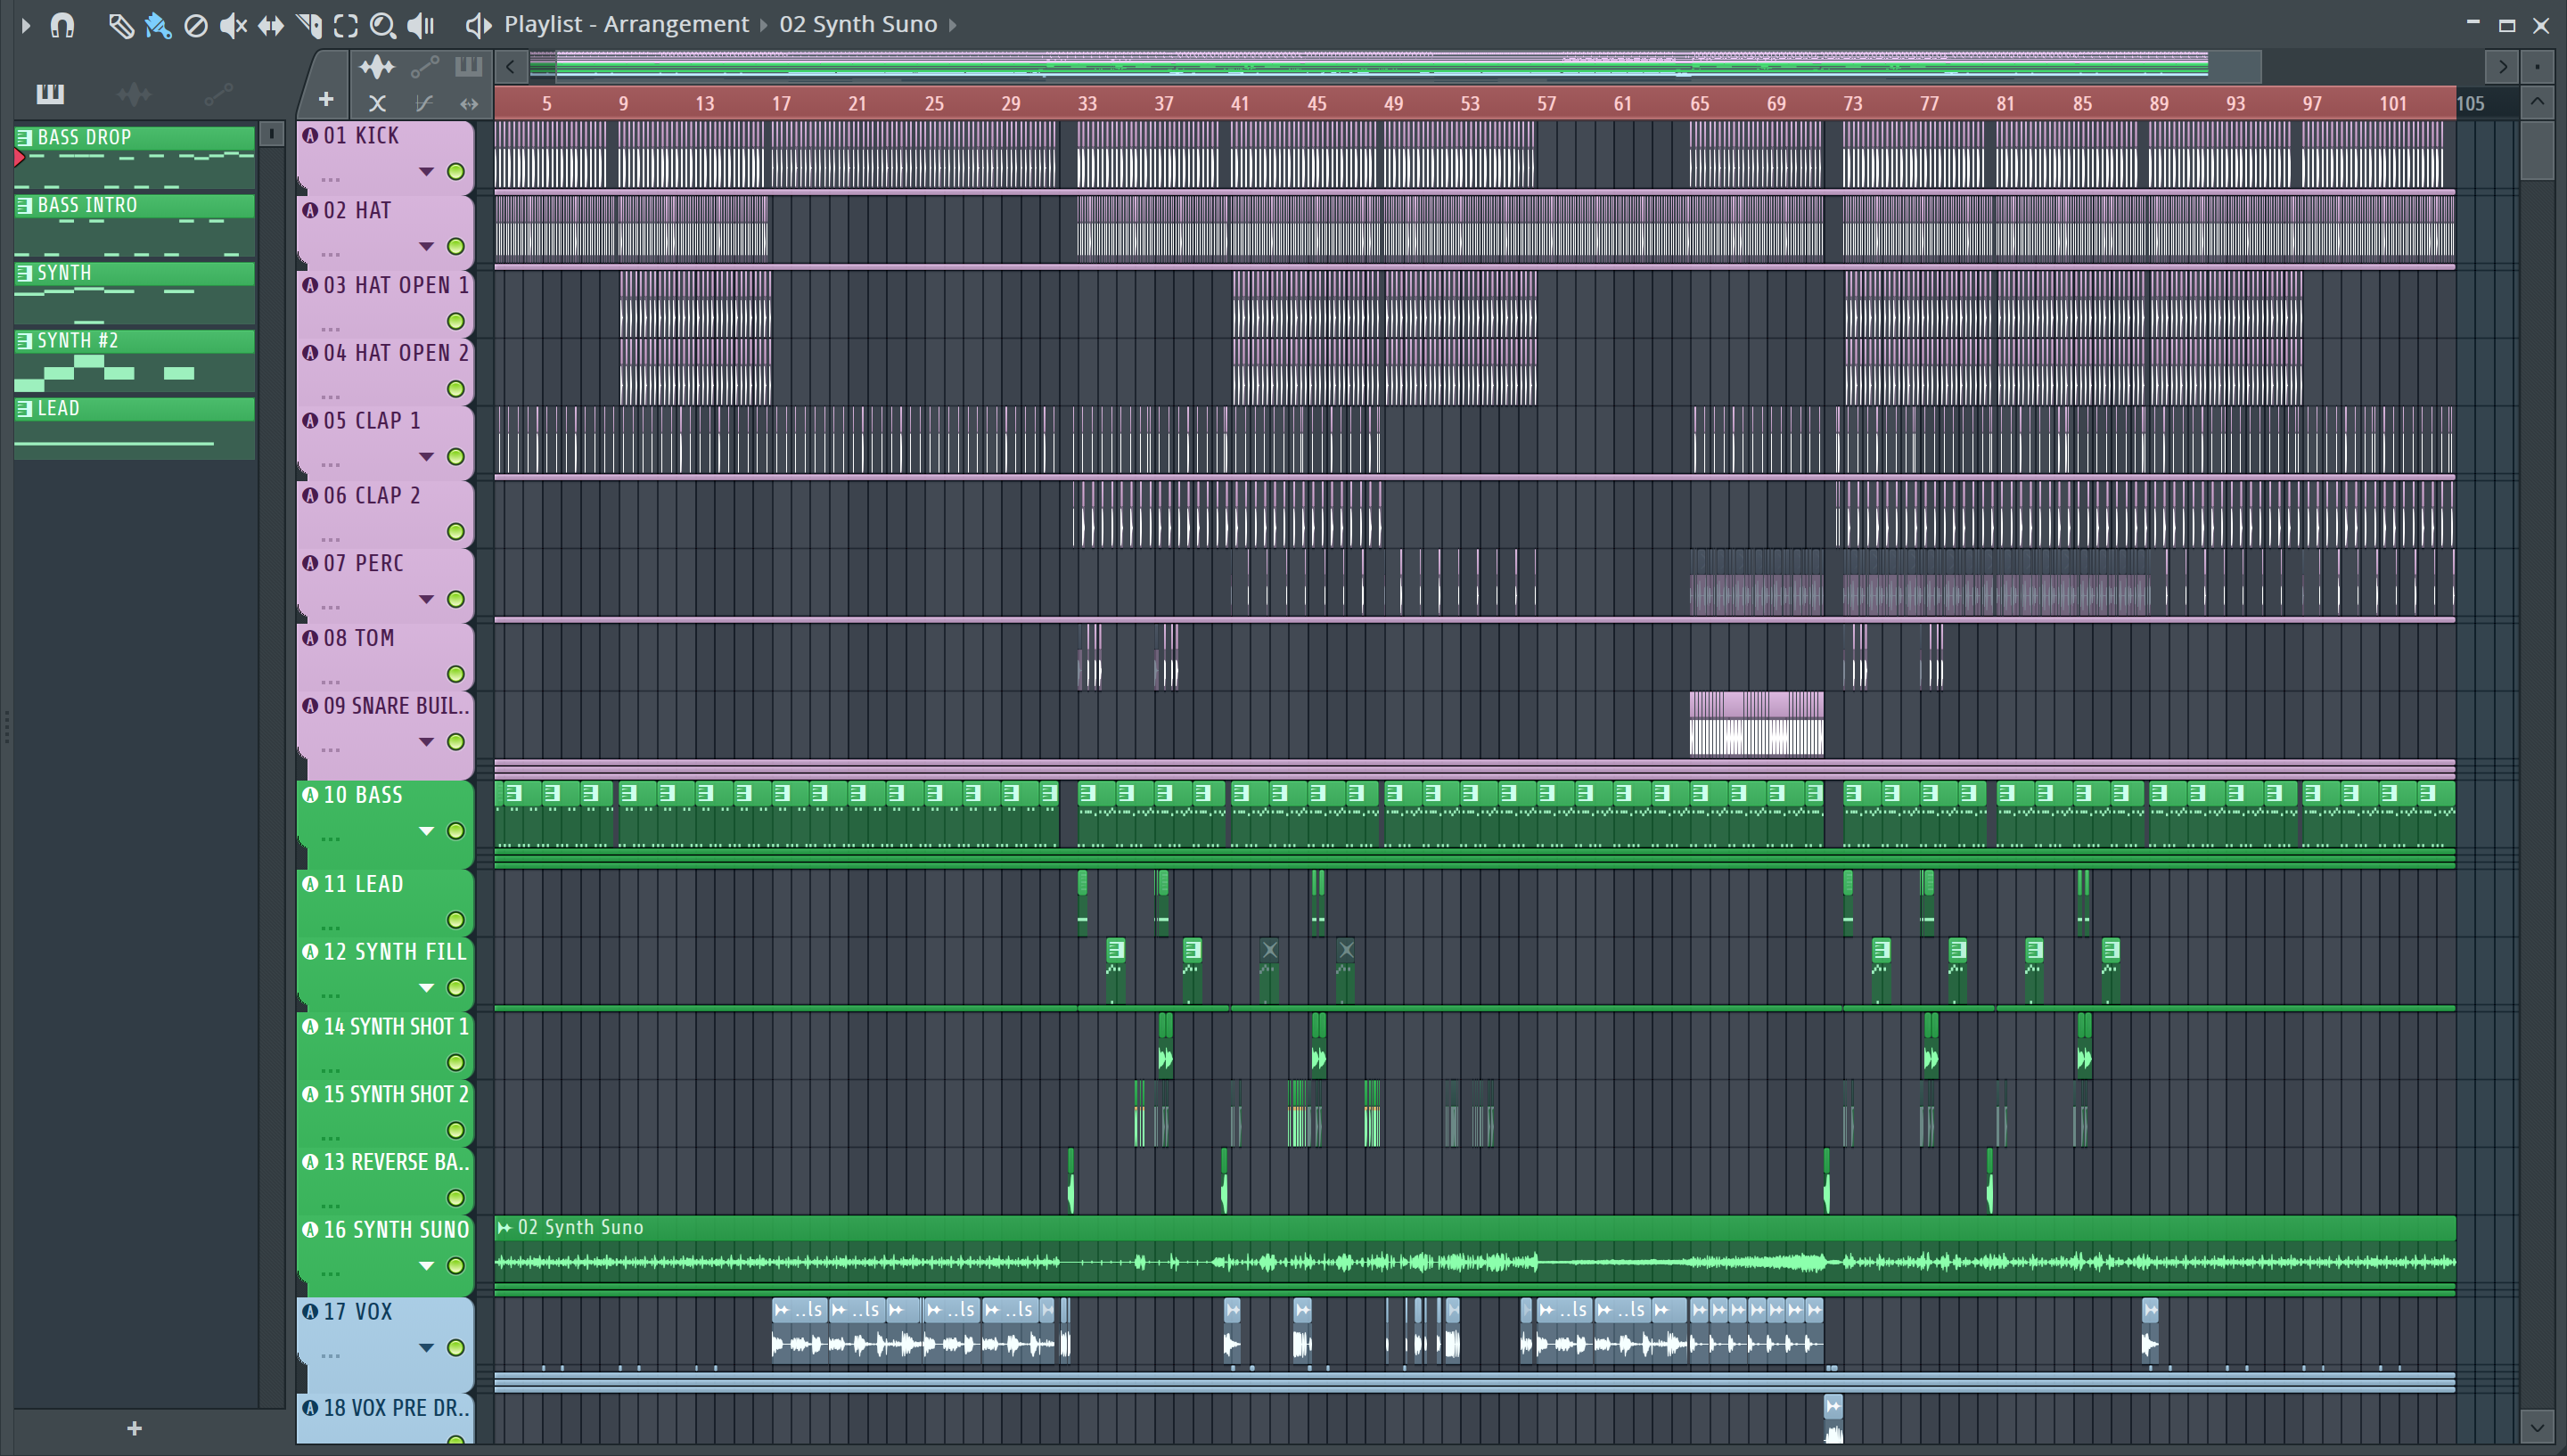The image size is (2567, 1456).
Task: Collapse the 01 KICK track group arrow
Action: (x=426, y=172)
